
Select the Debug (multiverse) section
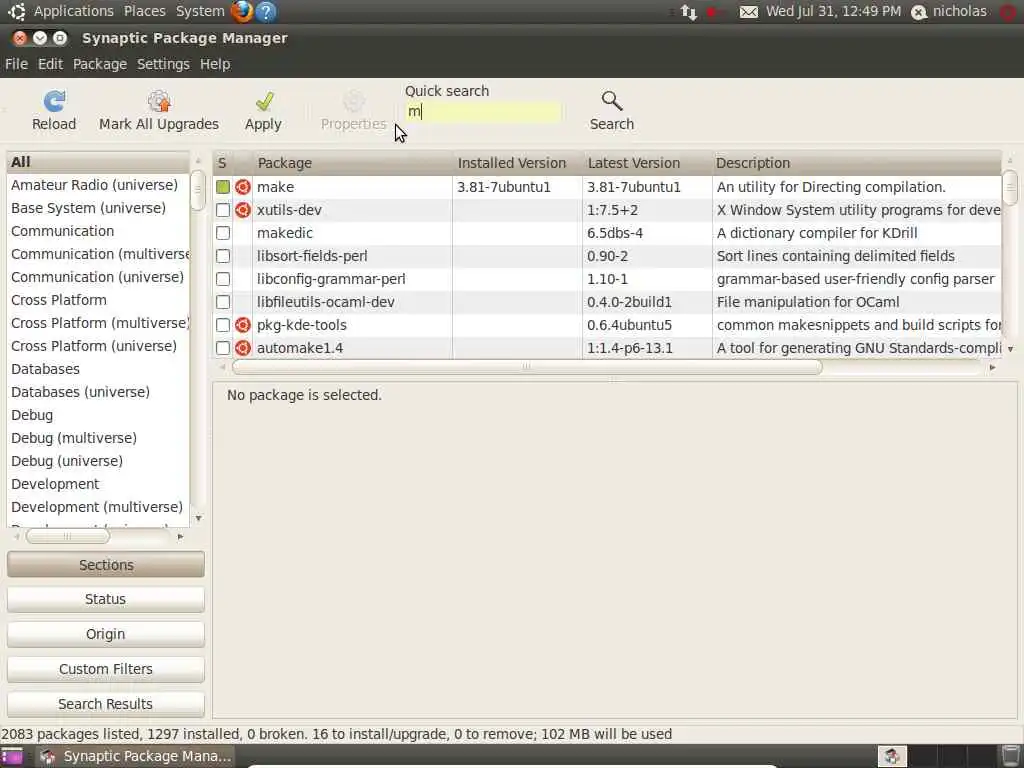98,438
